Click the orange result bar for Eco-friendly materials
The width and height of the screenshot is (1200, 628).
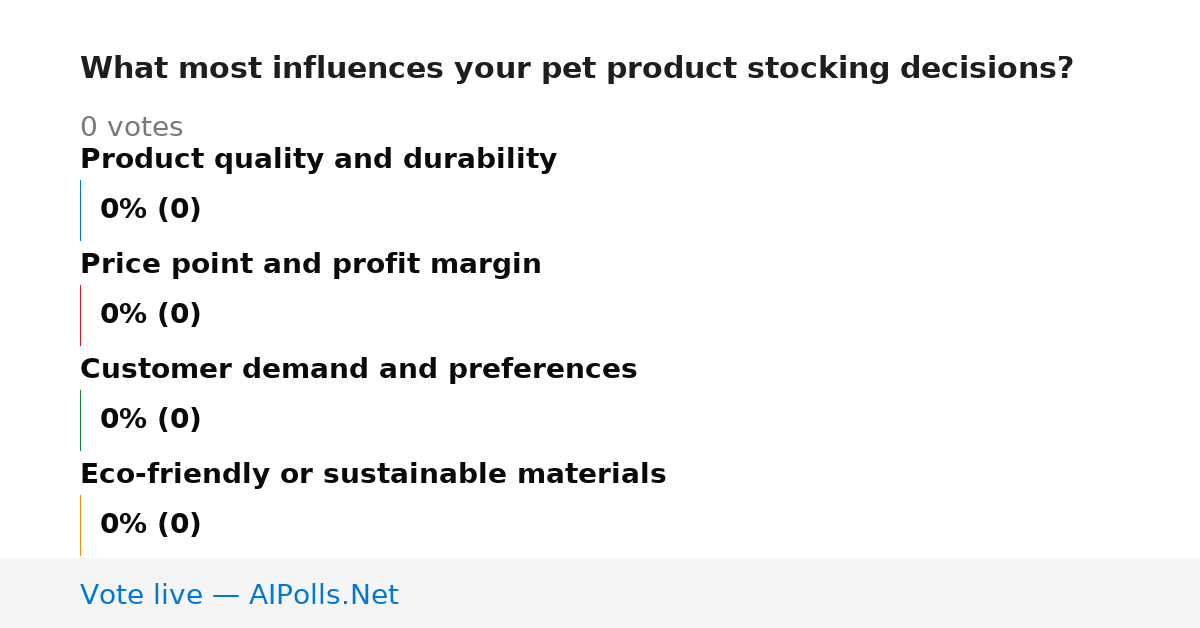coord(80,525)
